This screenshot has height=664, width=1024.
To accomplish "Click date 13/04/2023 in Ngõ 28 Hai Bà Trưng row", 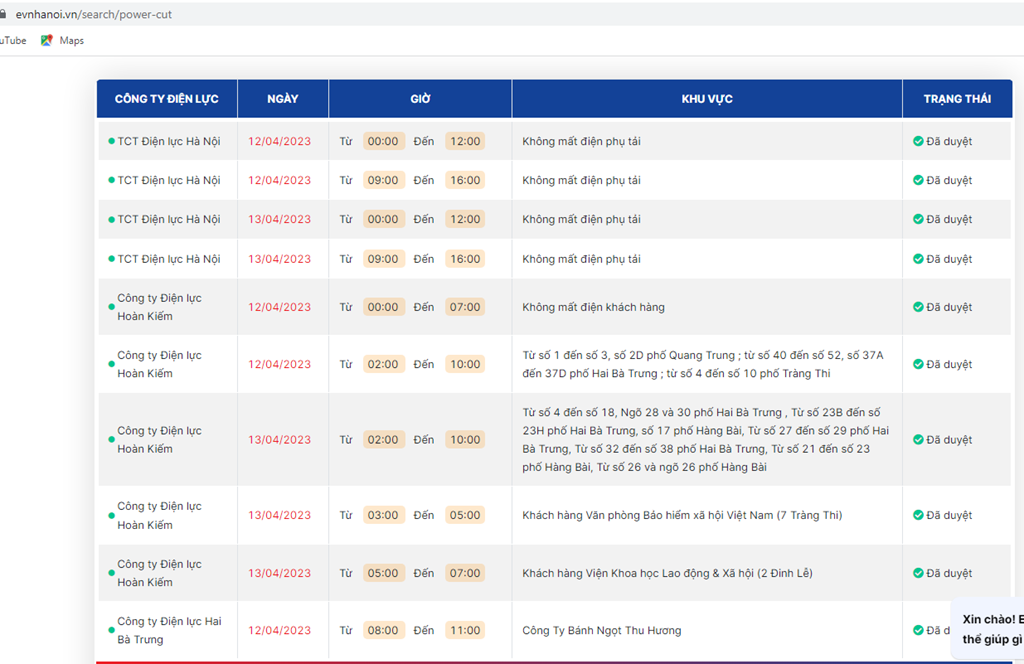I will 280,439.
